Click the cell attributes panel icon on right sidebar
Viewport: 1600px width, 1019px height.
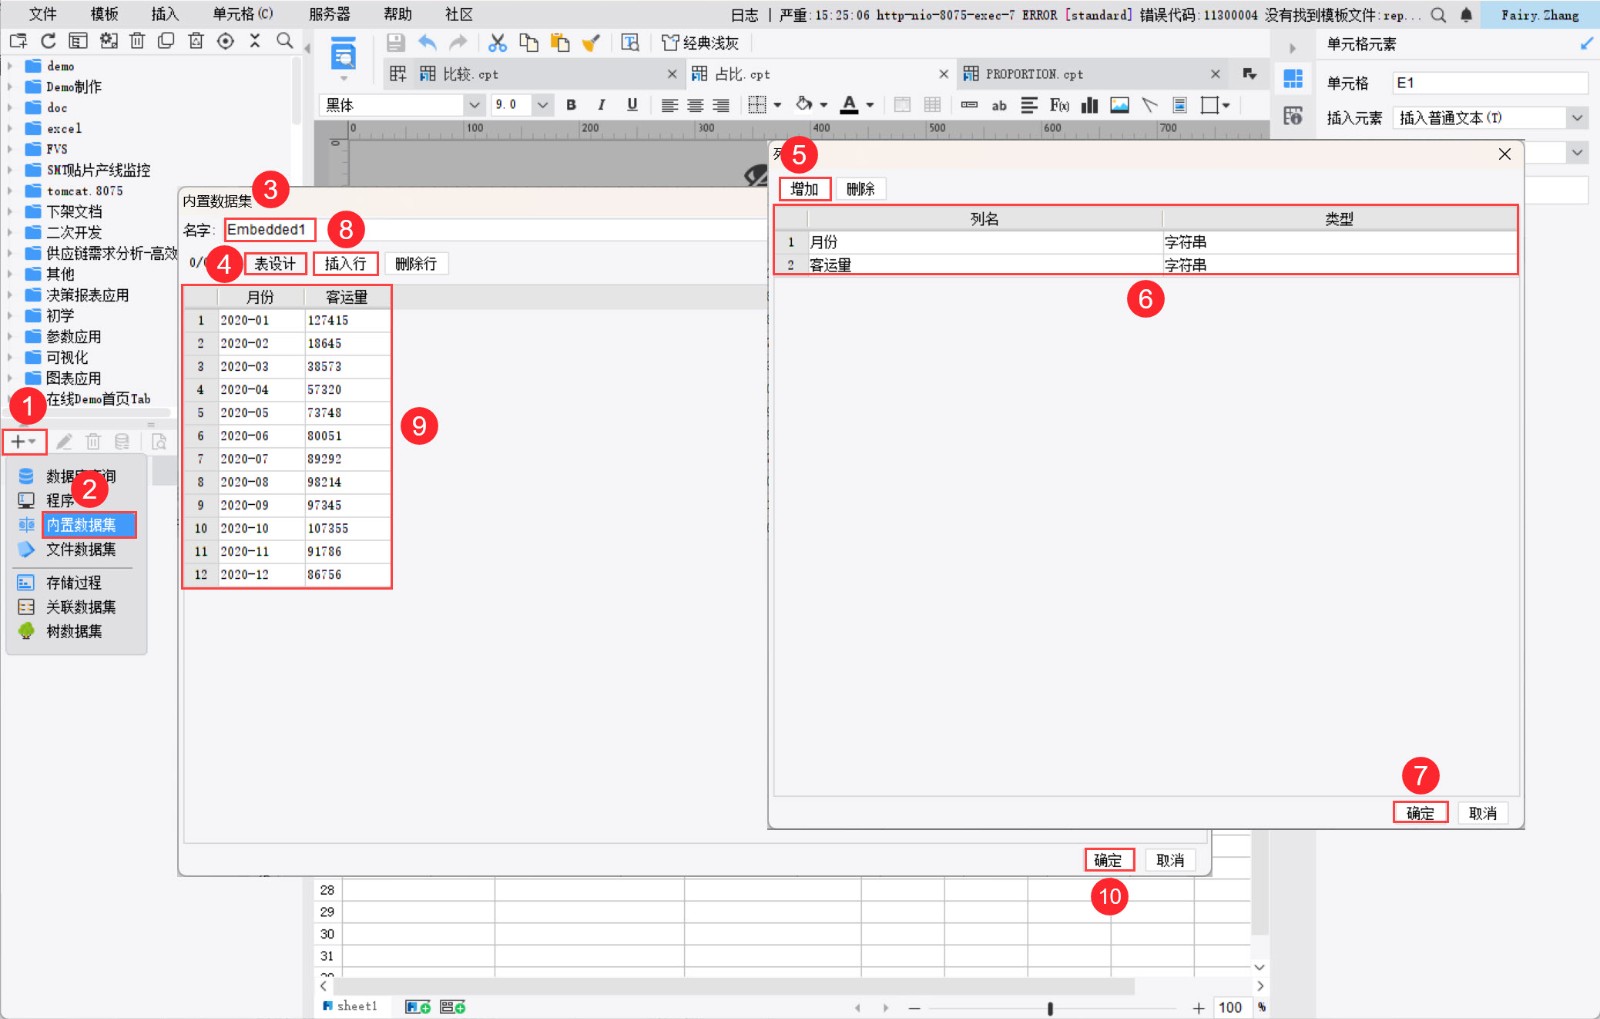1293,116
